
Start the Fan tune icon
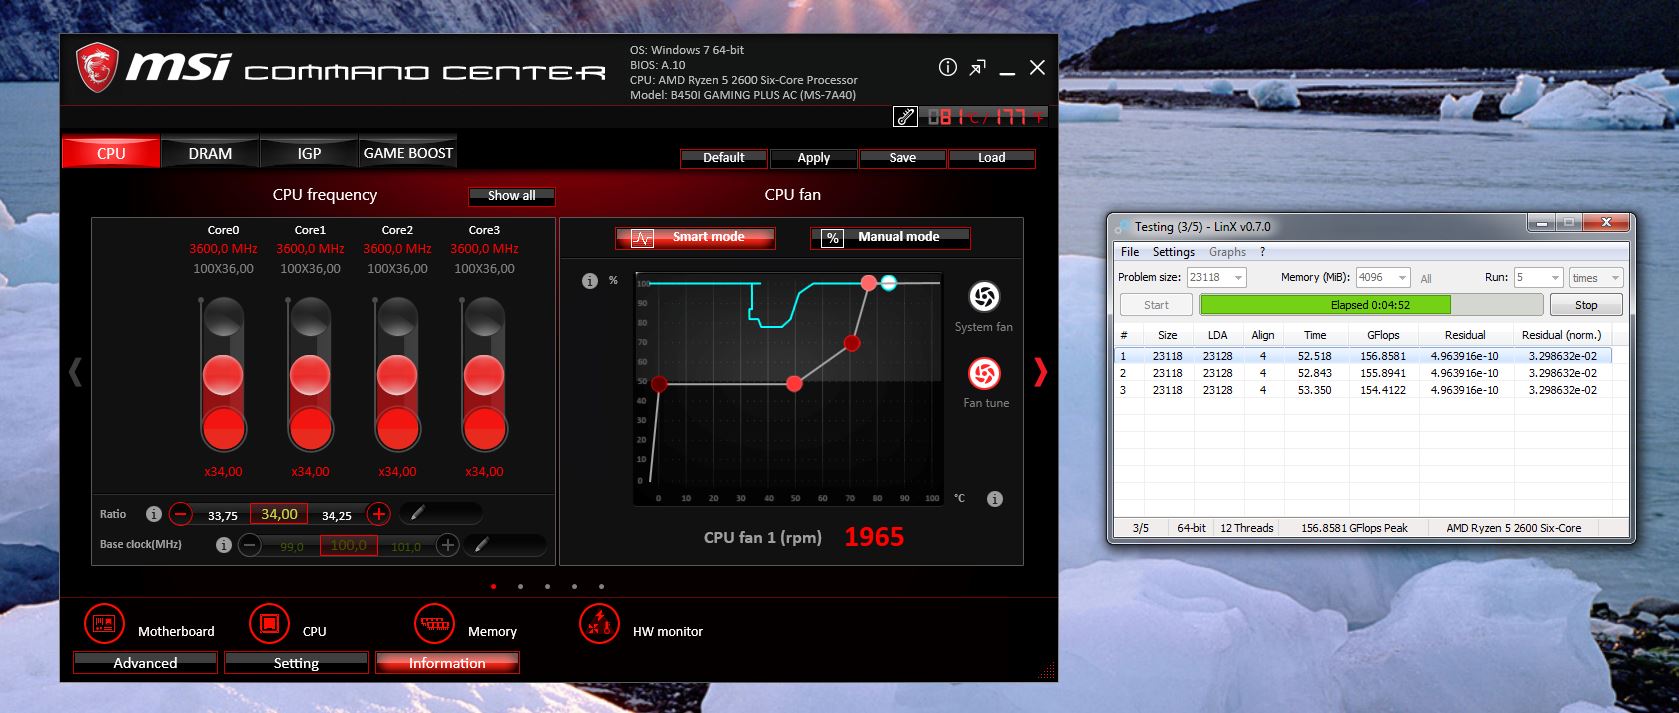point(984,374)
